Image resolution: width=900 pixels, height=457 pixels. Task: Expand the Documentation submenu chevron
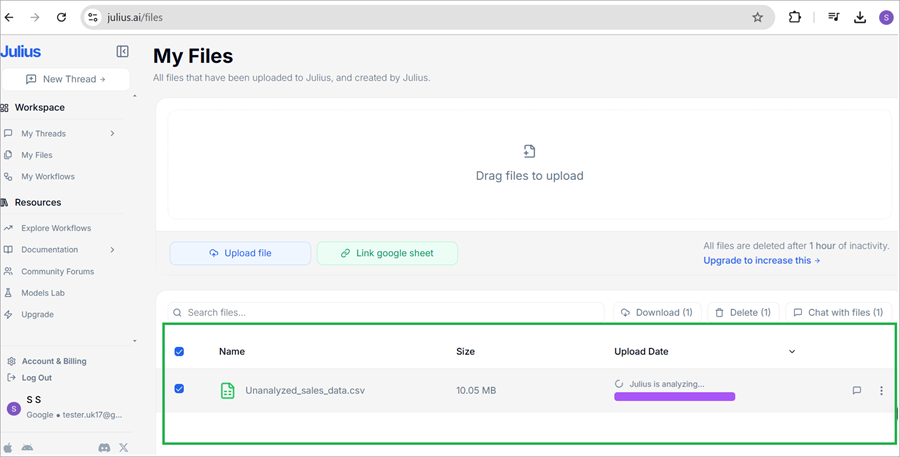click(x=112, y=250)
